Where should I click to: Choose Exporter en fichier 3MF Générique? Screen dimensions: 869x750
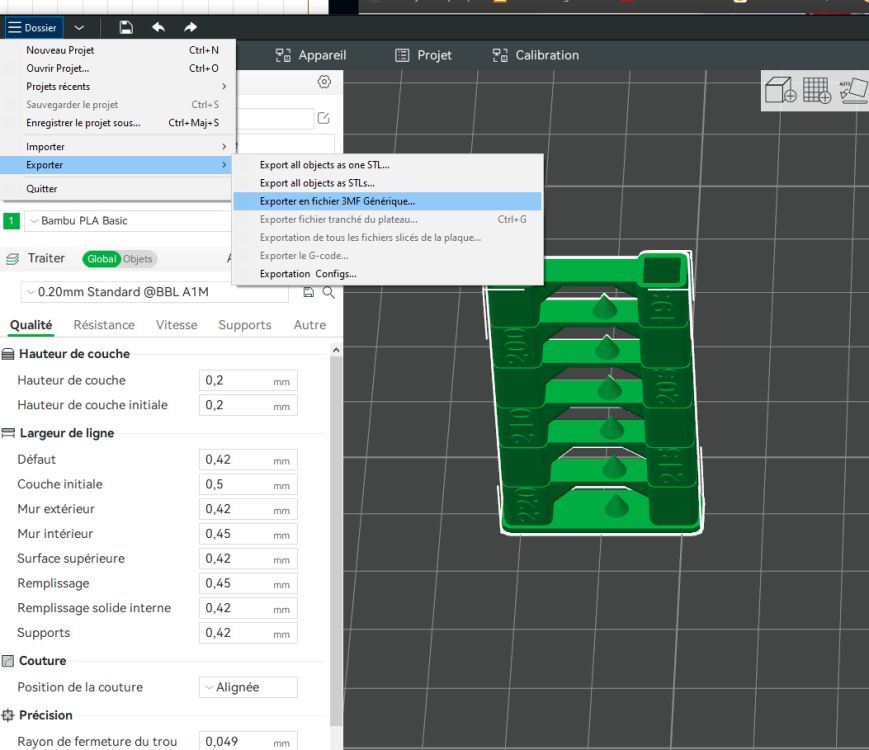pos(337,201)
